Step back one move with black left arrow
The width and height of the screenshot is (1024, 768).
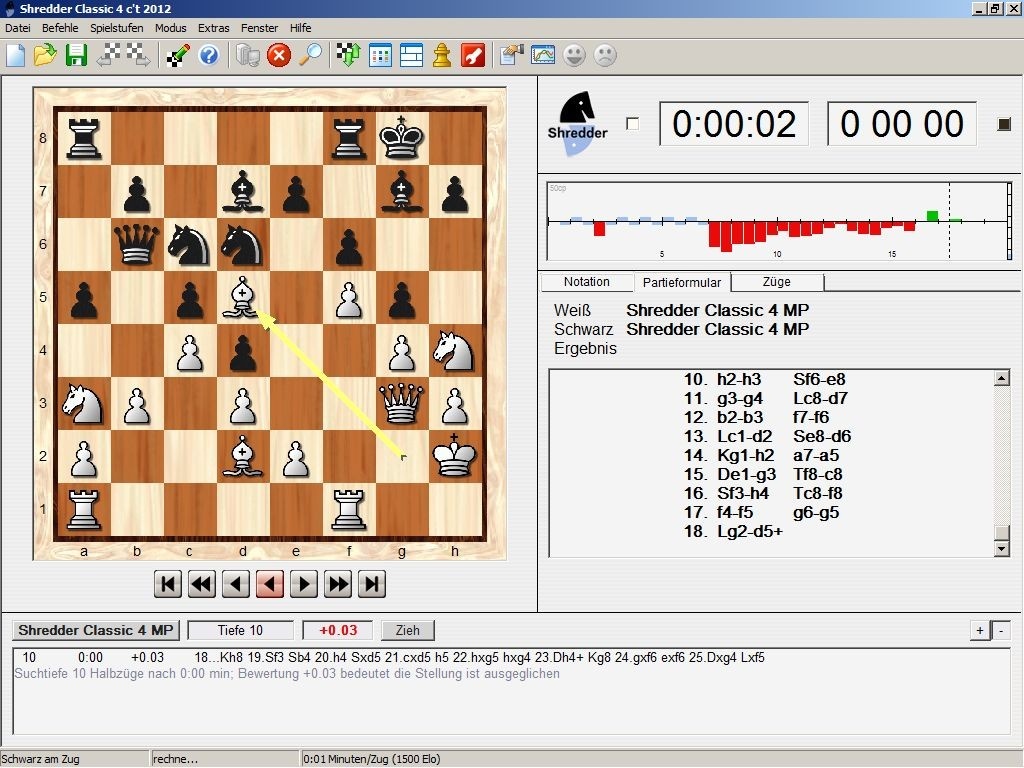point(236,584)
